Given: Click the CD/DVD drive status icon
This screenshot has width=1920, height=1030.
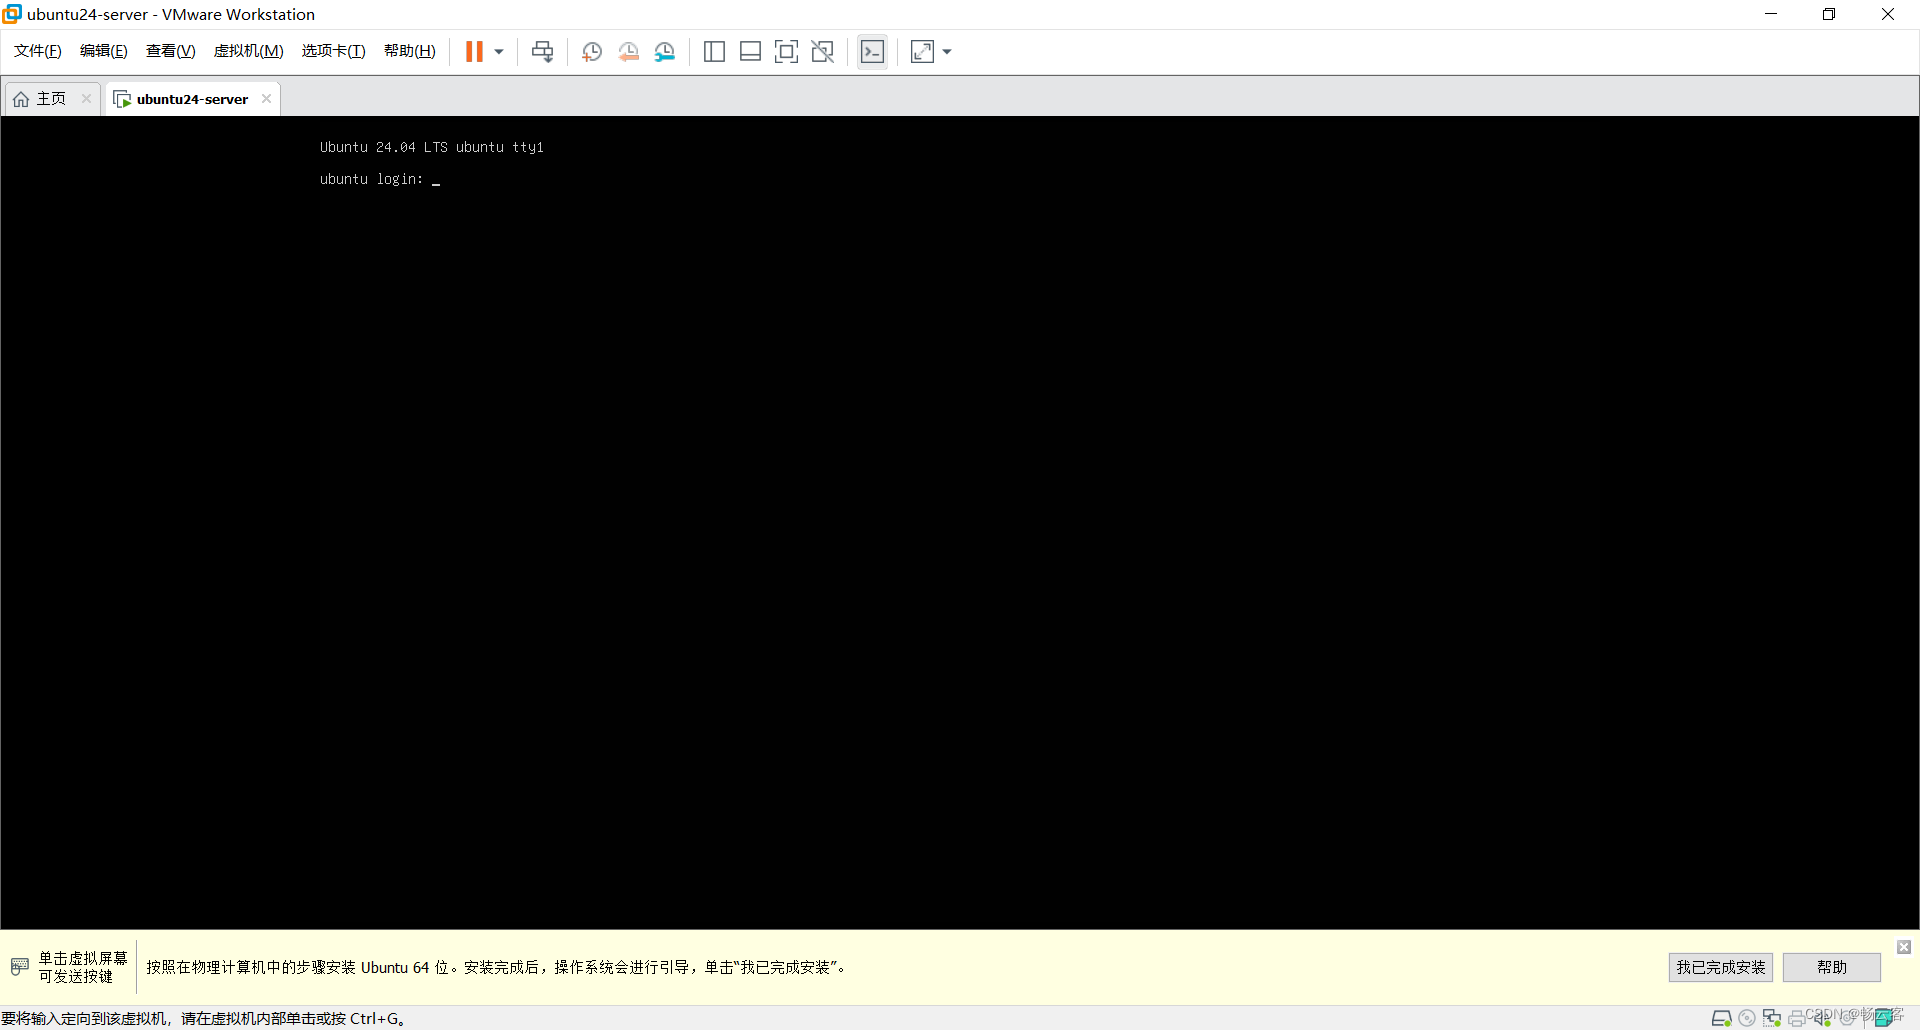Looking at the screenshot, I should tap(1747, 1018).
